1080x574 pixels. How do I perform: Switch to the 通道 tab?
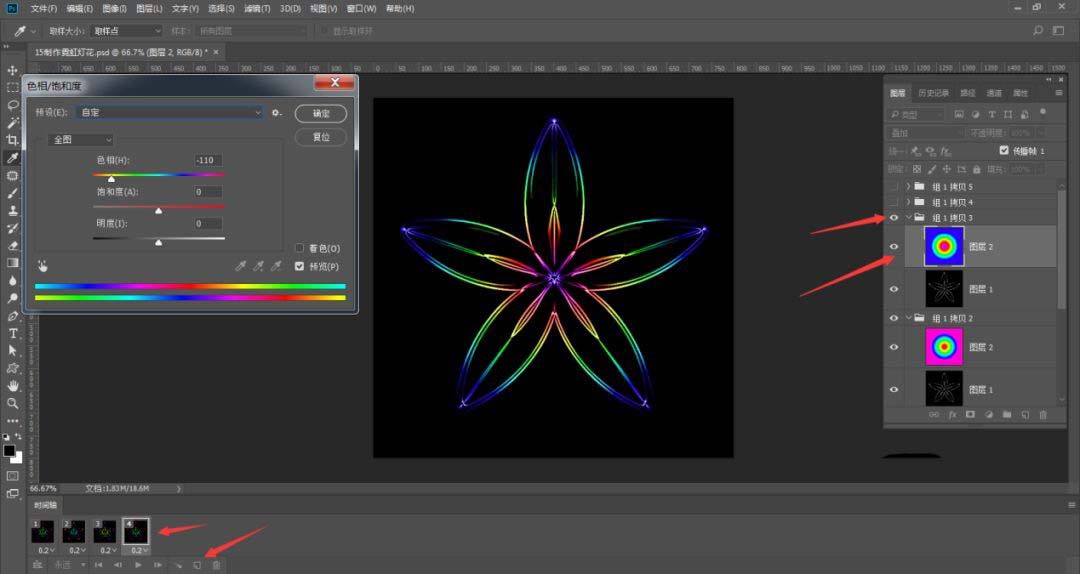[x=994, y=93]
